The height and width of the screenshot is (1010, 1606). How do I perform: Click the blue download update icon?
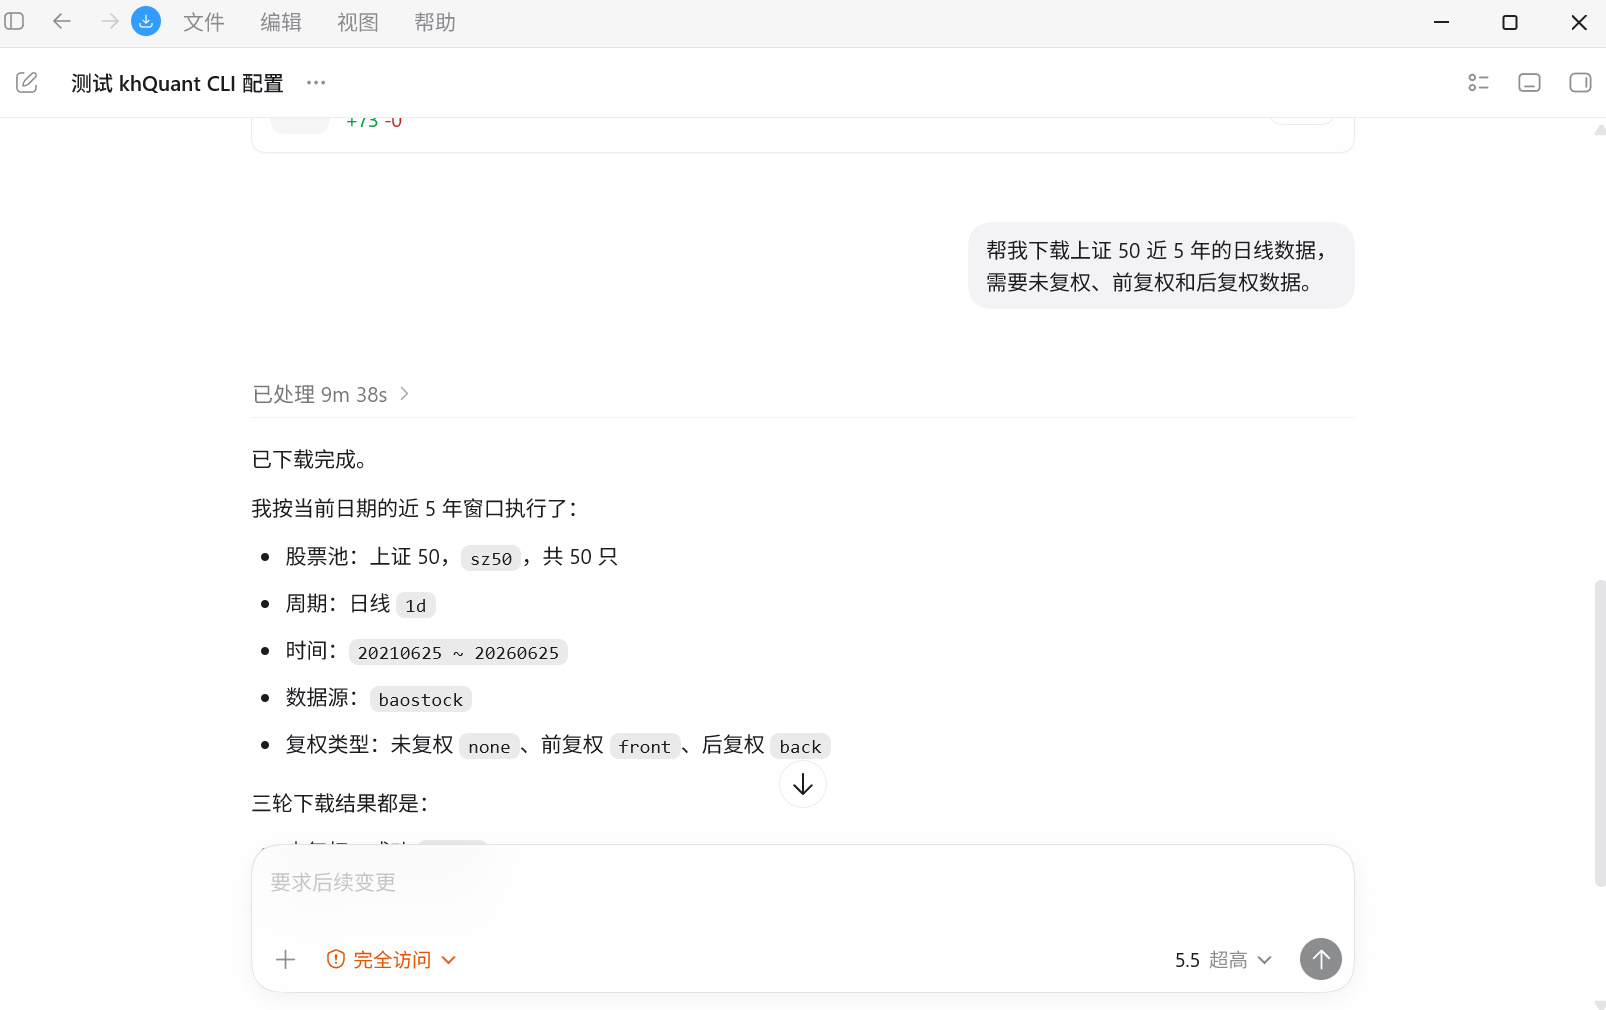(146, 21)
